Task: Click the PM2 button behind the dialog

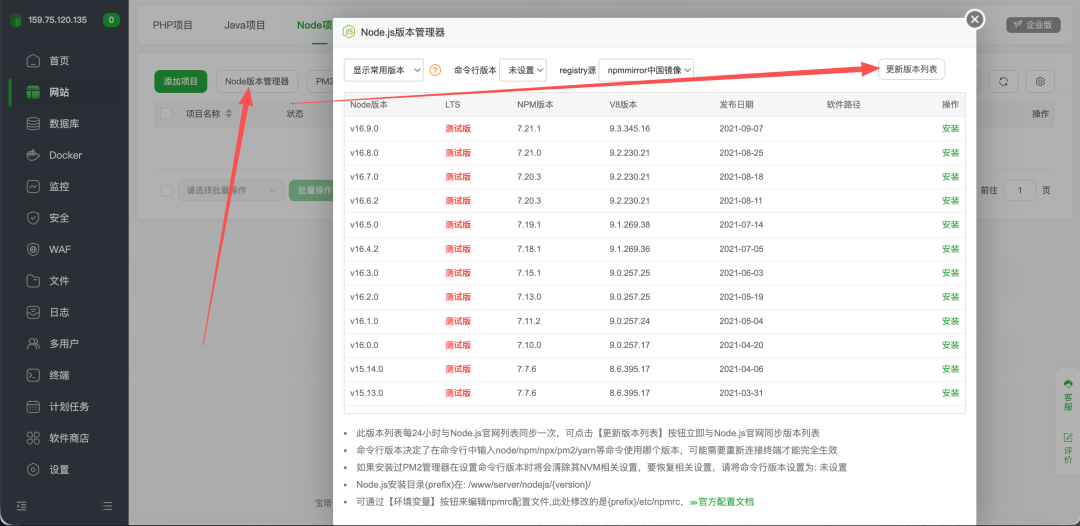Action: [x=320, y=81]
